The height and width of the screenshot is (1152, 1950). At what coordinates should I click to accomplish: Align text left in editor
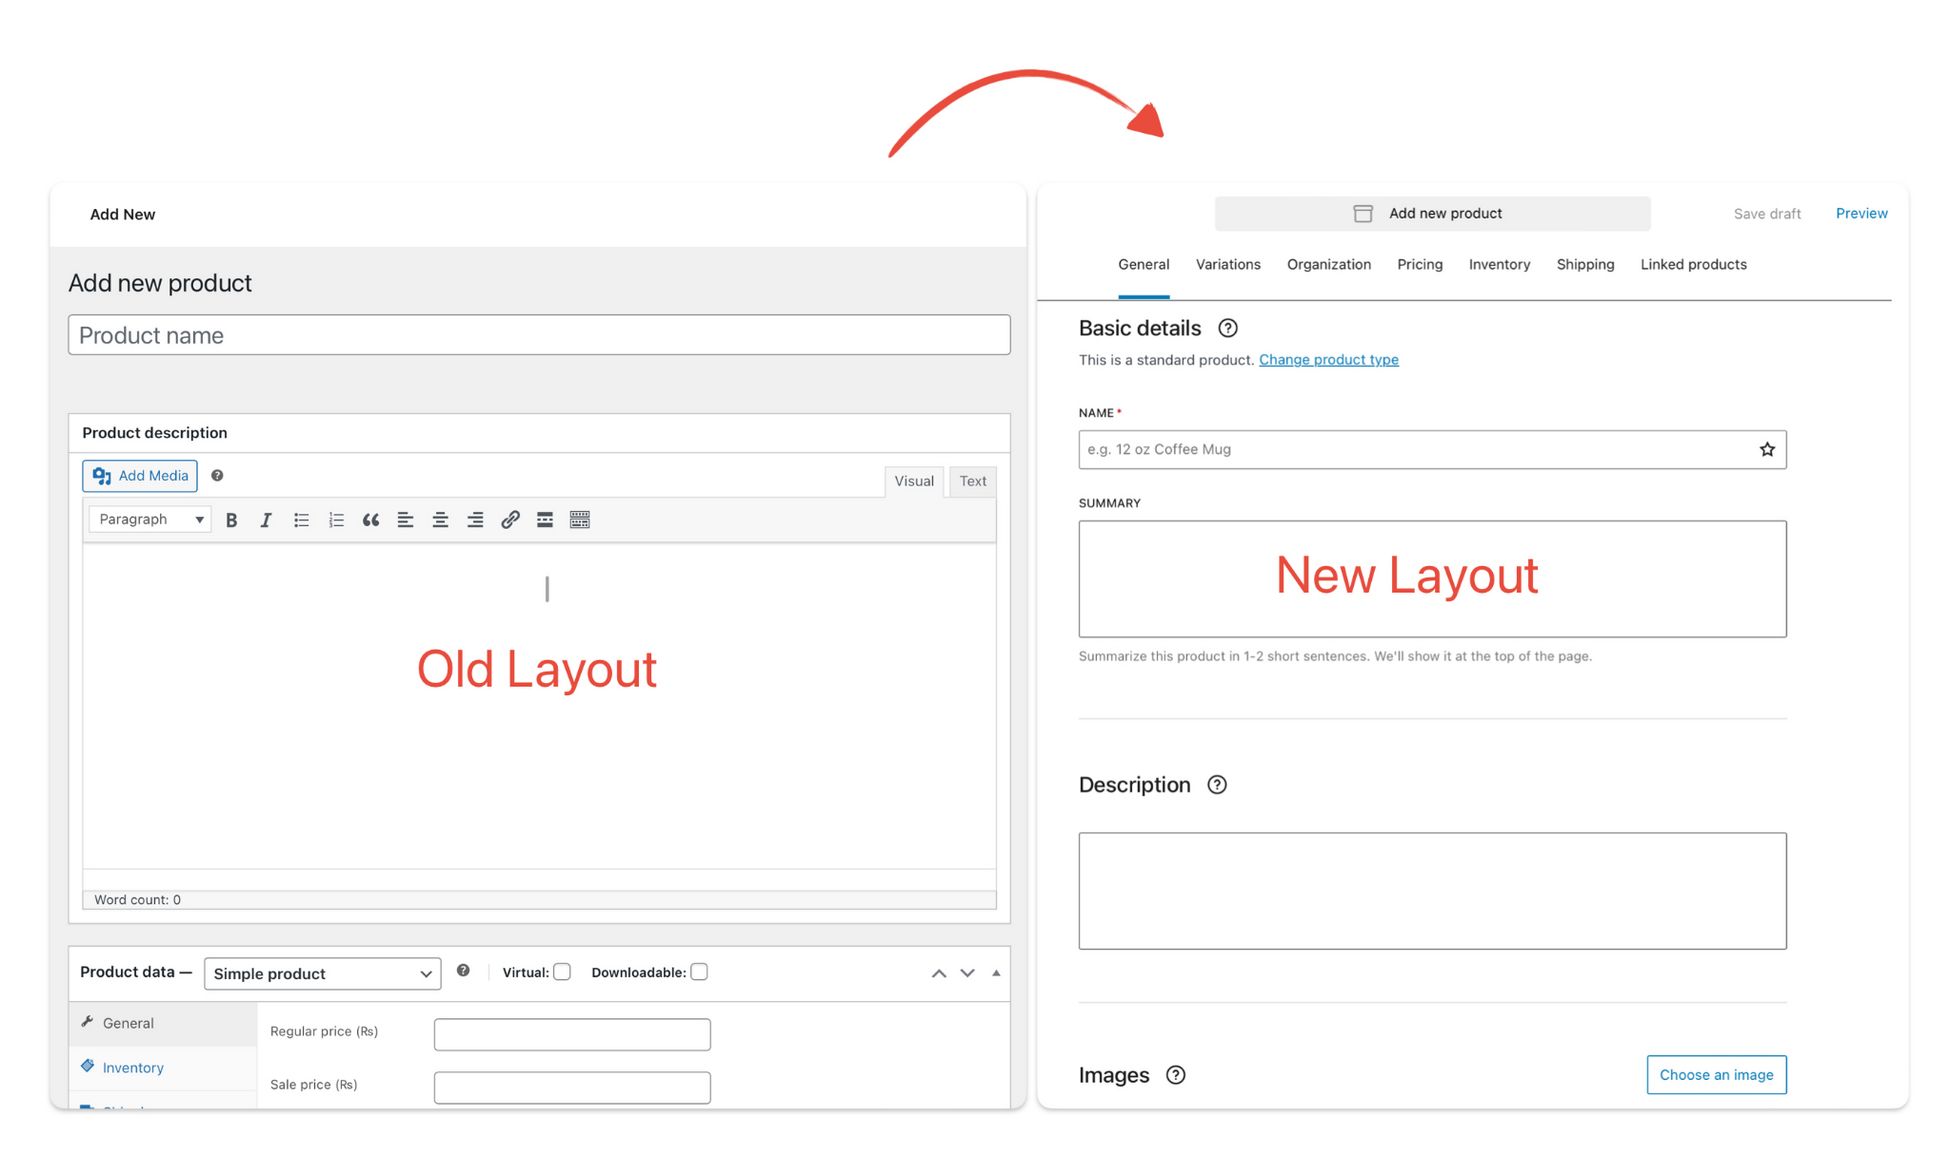coord(405,520)
